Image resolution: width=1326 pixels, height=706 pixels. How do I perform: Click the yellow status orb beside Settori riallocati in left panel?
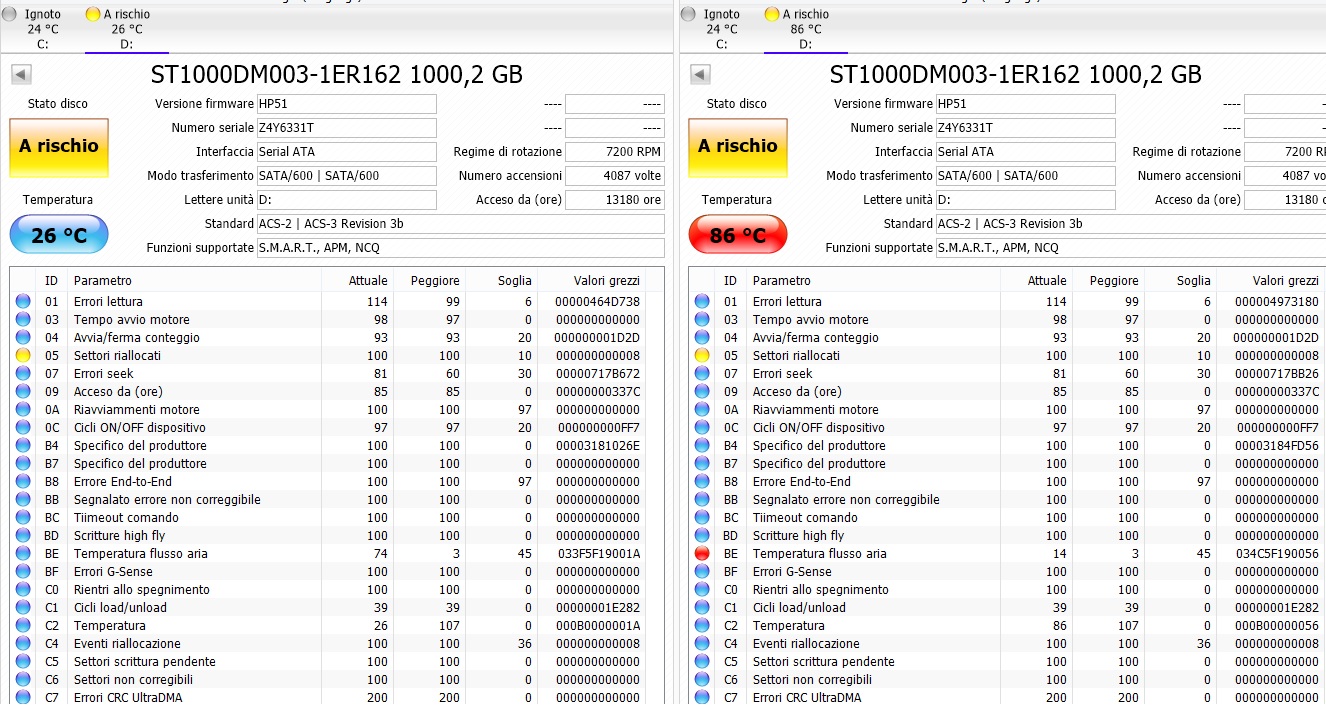click(23, 356)
